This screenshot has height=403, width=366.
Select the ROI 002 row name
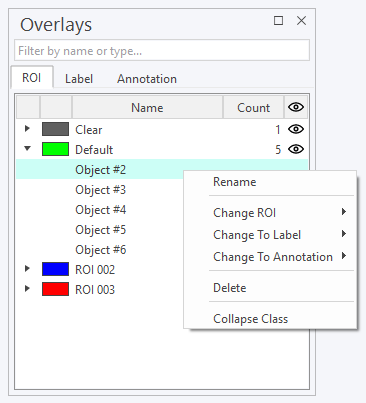coord(95,269)
